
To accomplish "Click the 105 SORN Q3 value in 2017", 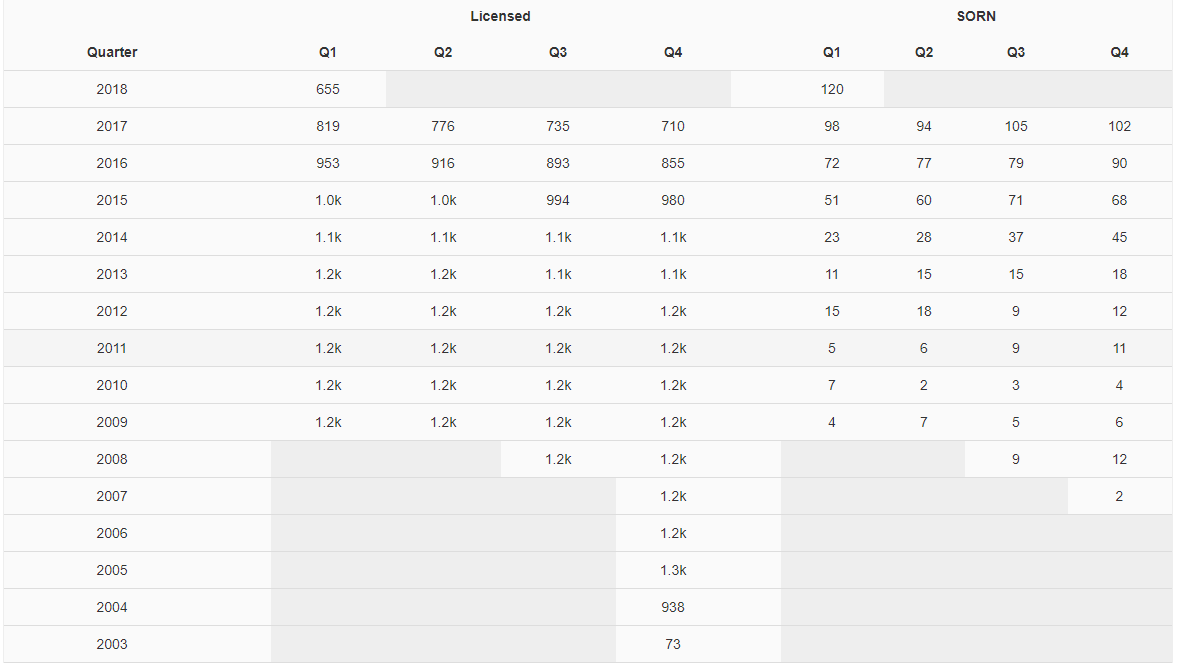I will (x=1016, y=127).
